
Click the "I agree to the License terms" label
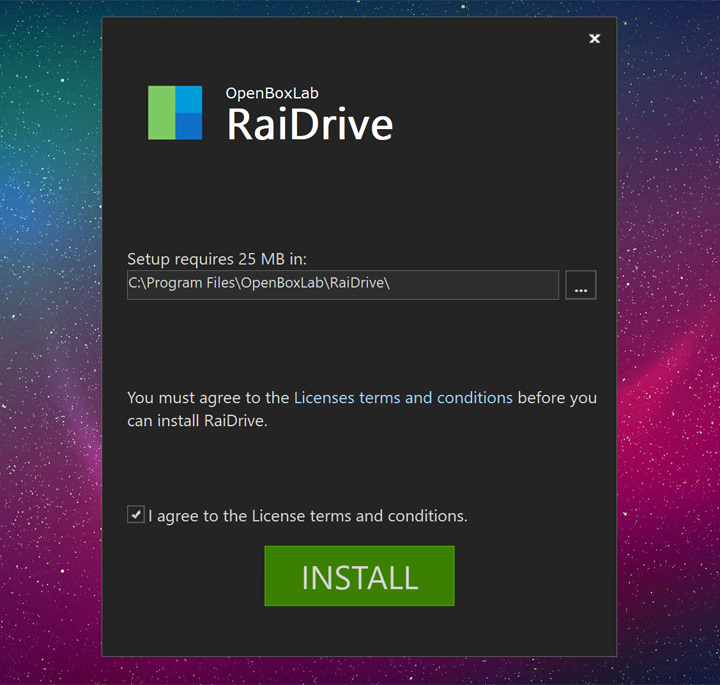pos(308,516)
